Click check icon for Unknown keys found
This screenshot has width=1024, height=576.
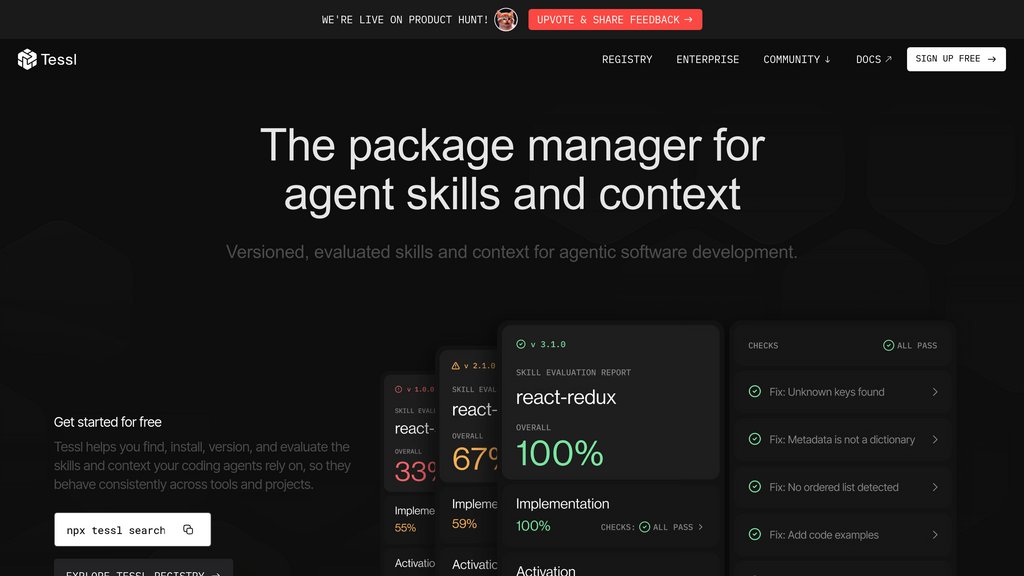755,392
